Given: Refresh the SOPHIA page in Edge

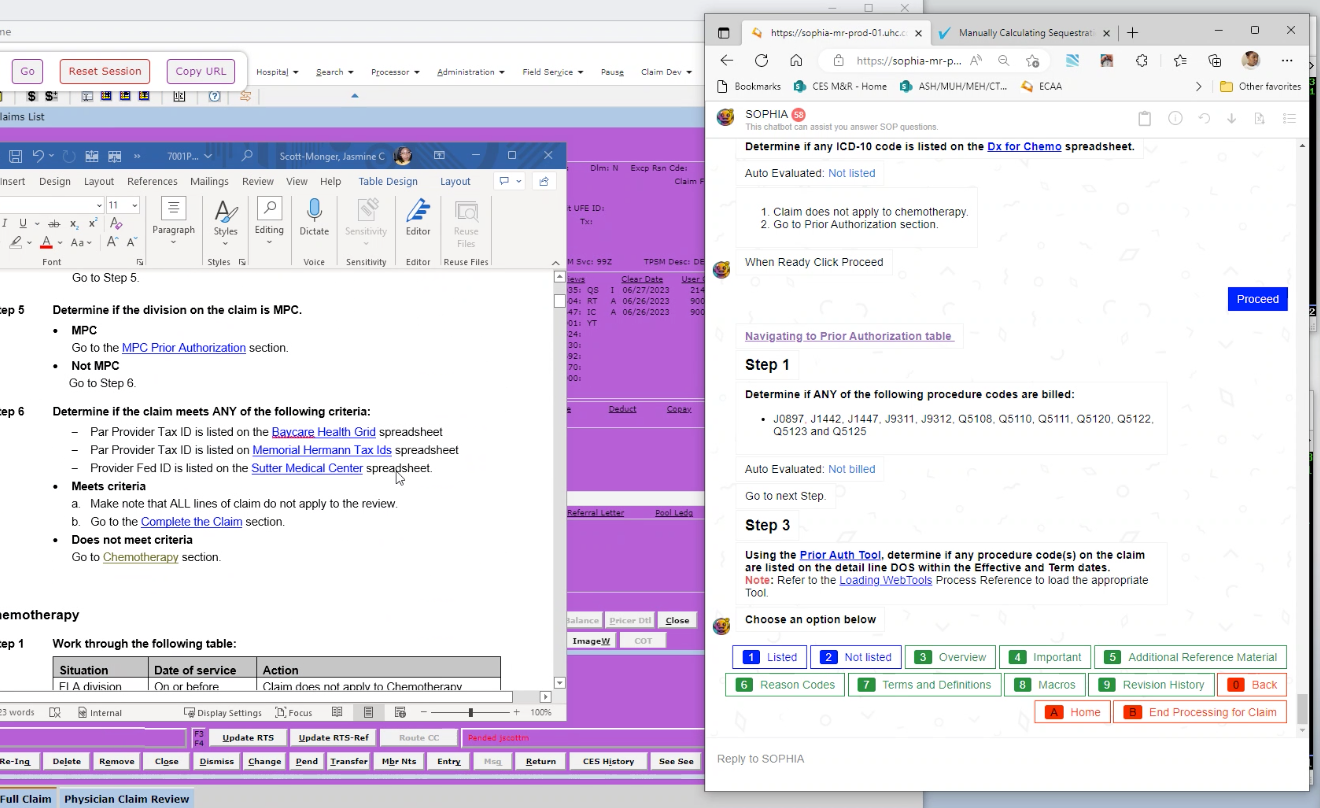Looking at the screenshot, I should [x=761, y=60].
